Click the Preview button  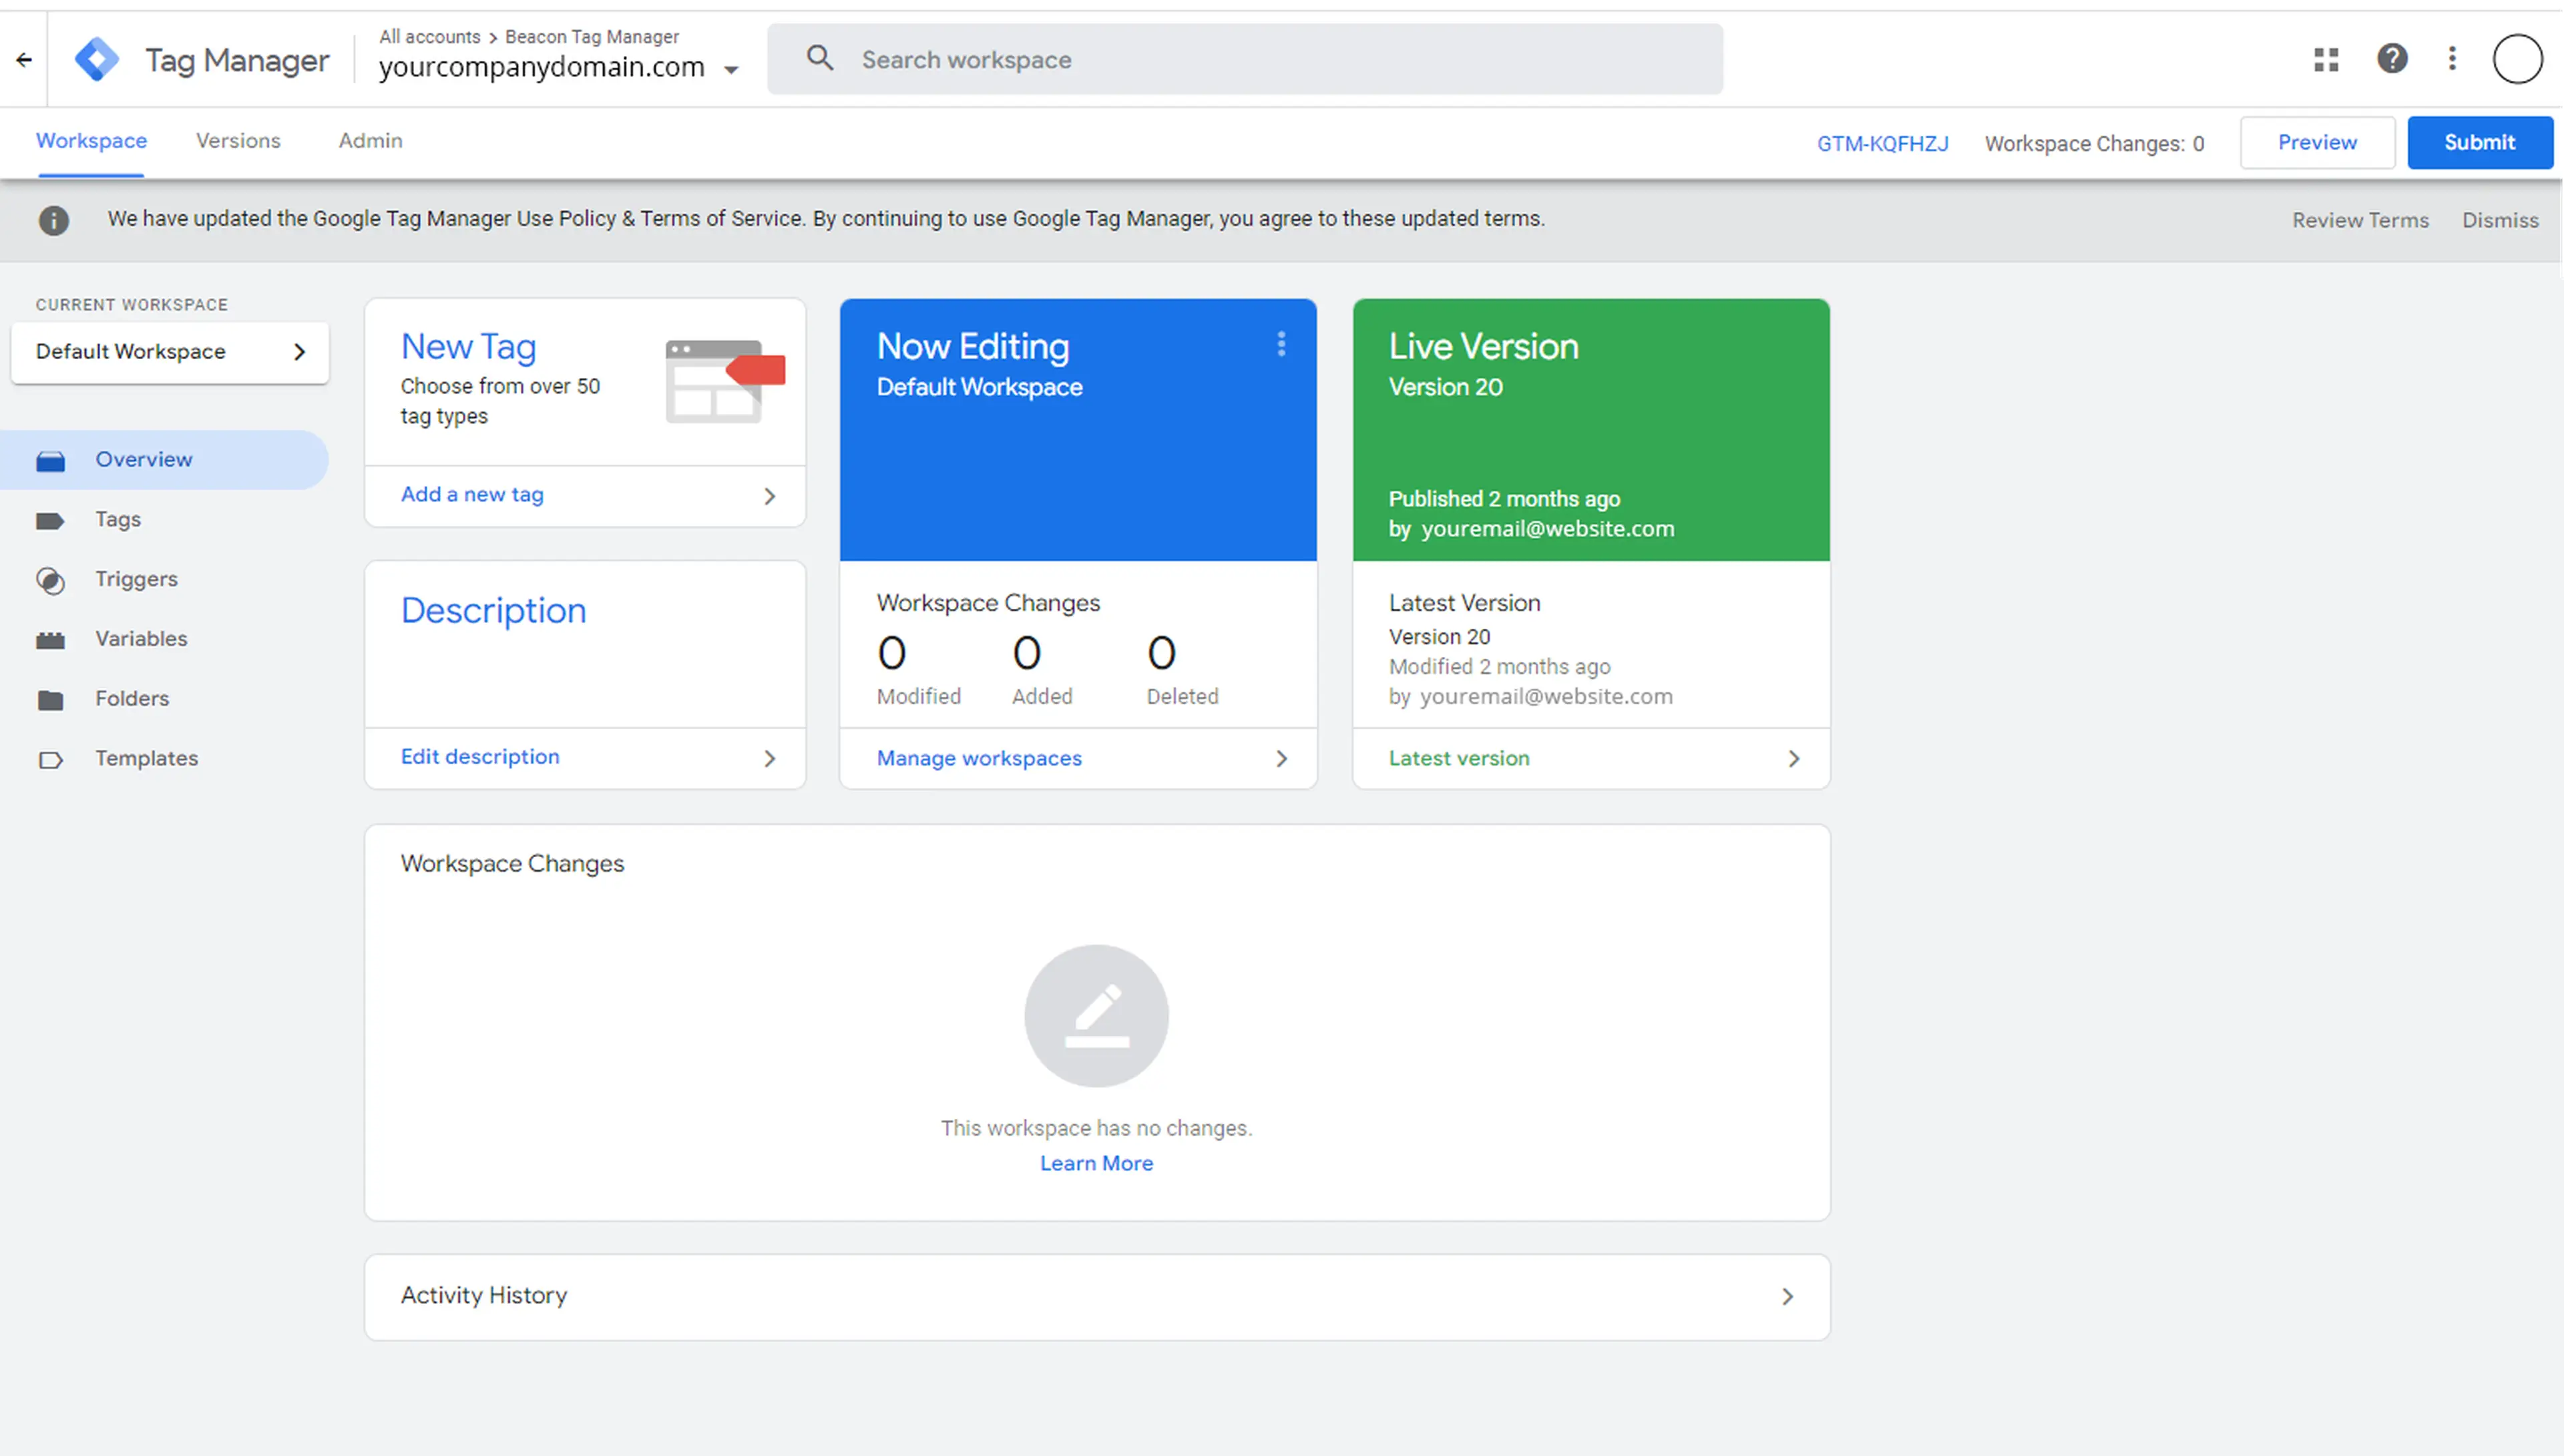point(2317,143)
